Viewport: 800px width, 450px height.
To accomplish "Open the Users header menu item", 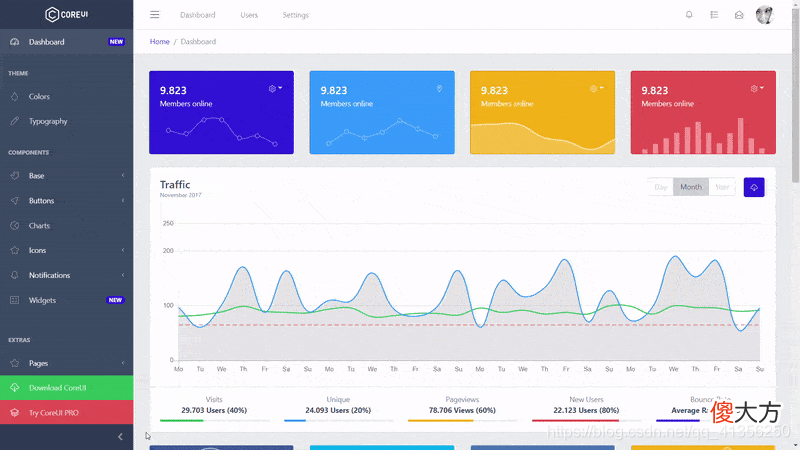I will [x=249, y=15].
